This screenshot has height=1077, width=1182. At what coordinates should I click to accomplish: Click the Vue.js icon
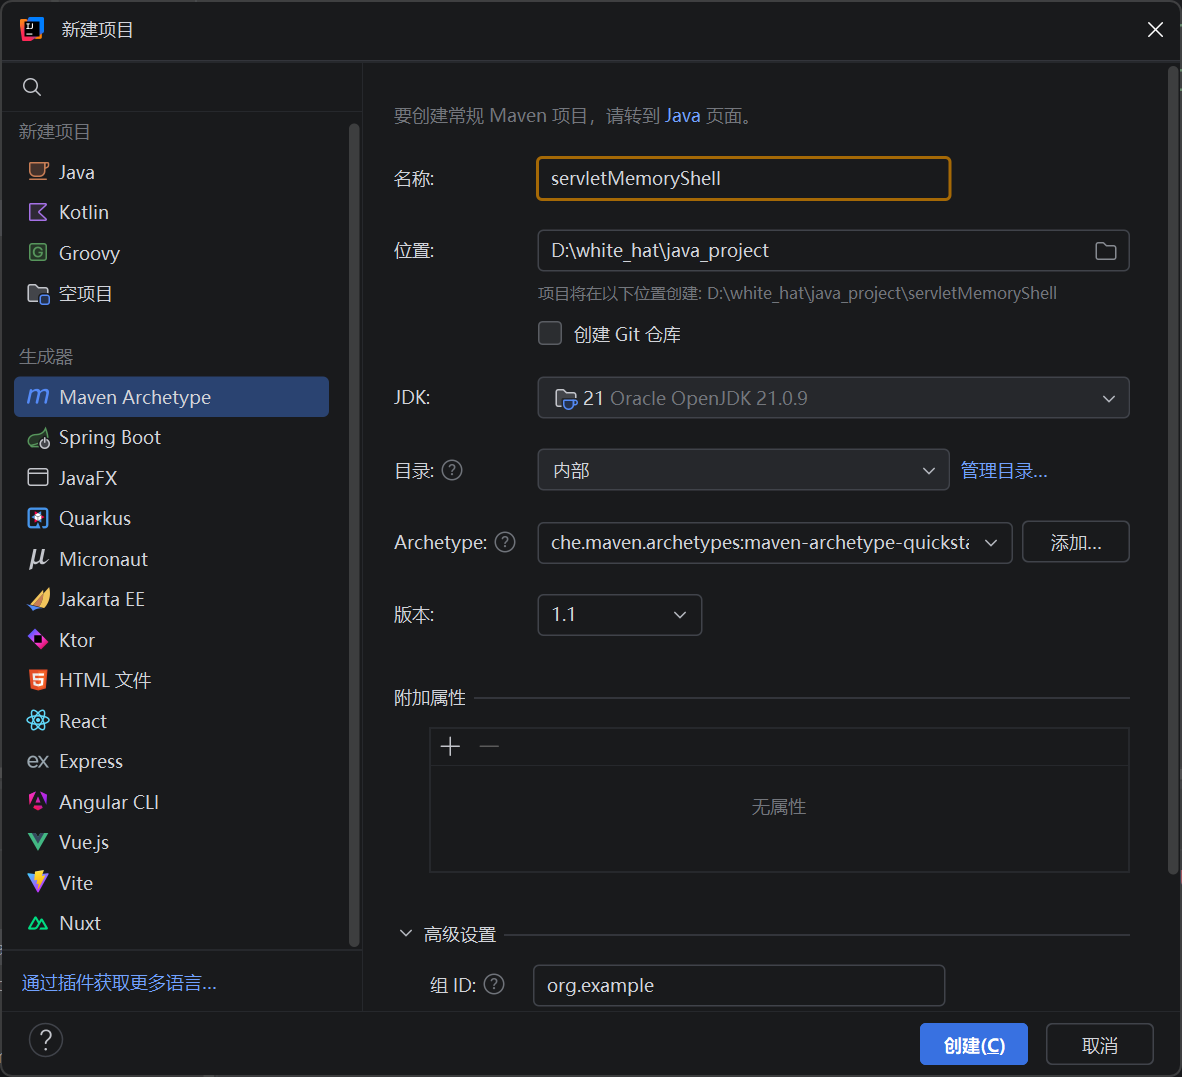38,842
